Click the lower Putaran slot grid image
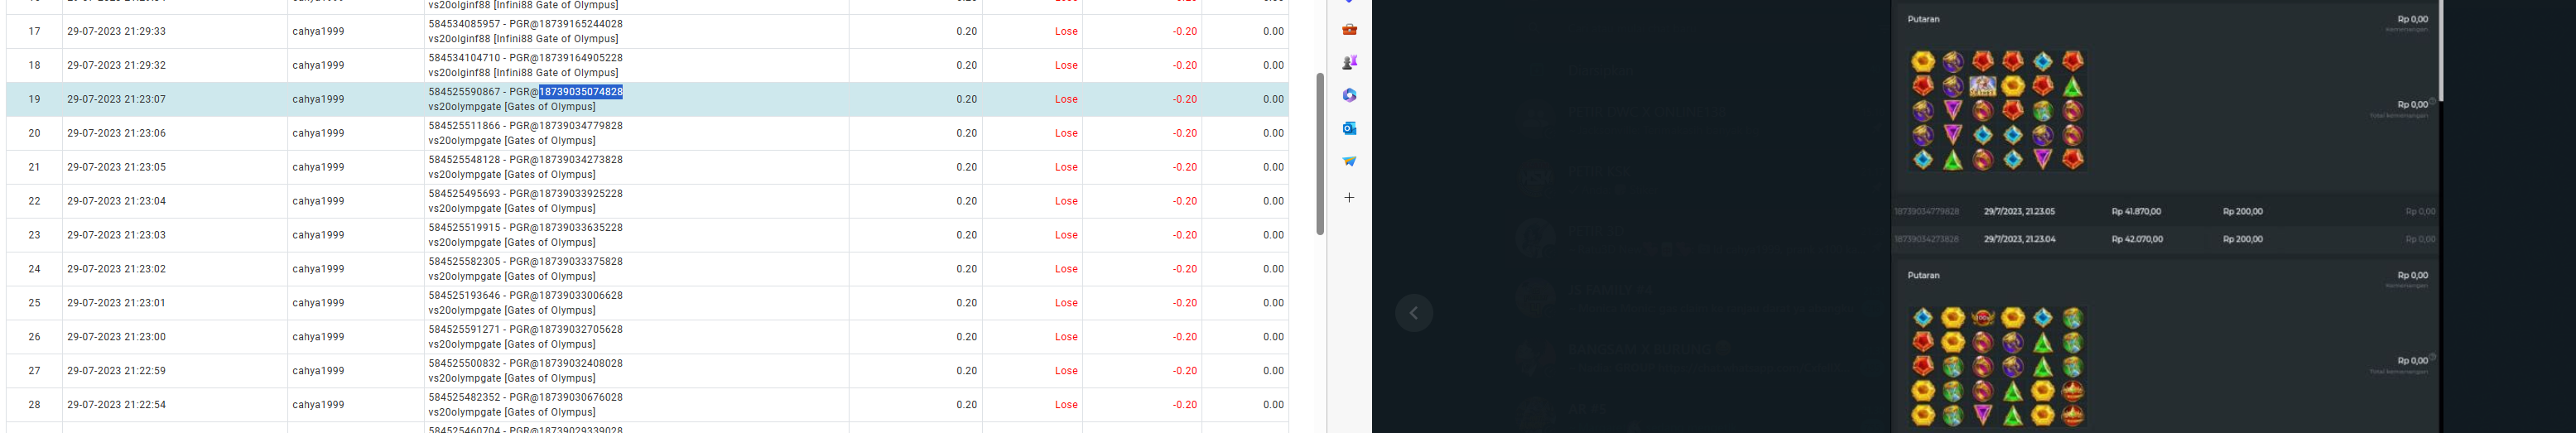 pyautogui.click(x=1997, y=366)
